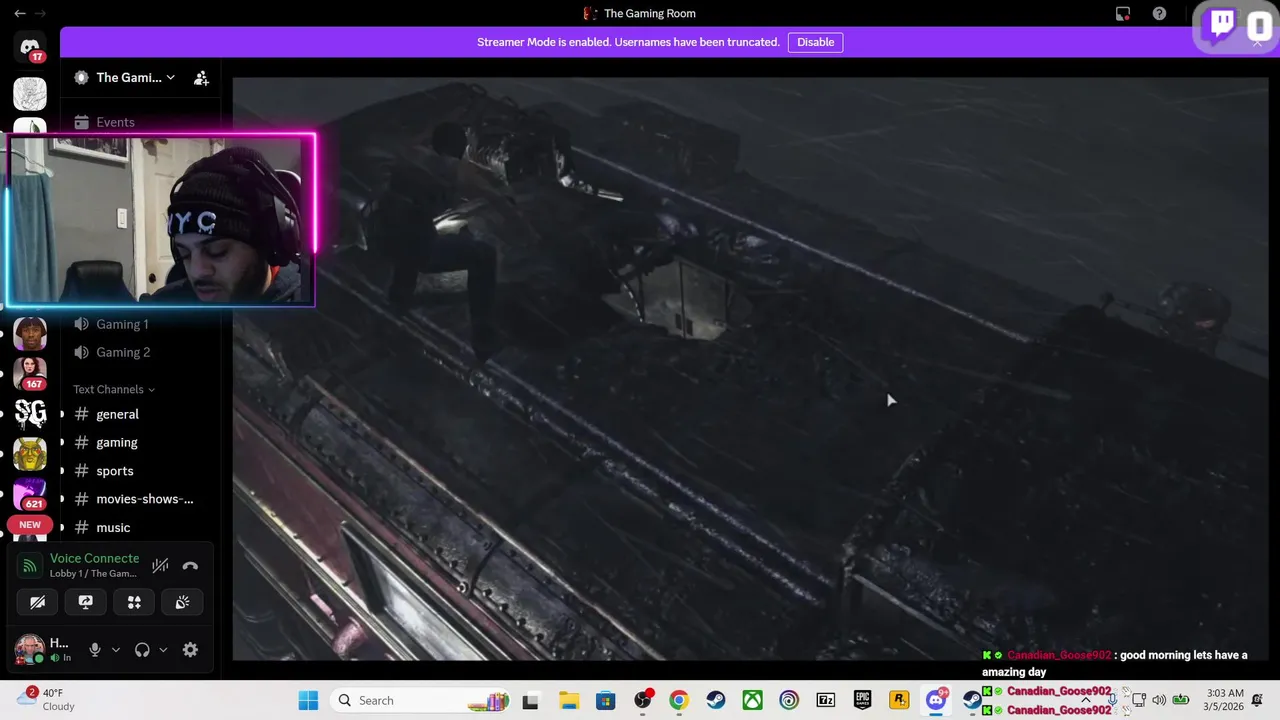This screenshot has width=1280, height=720.
Task: Open Microsoft Store from taskbar
Action: coord(606,700)
